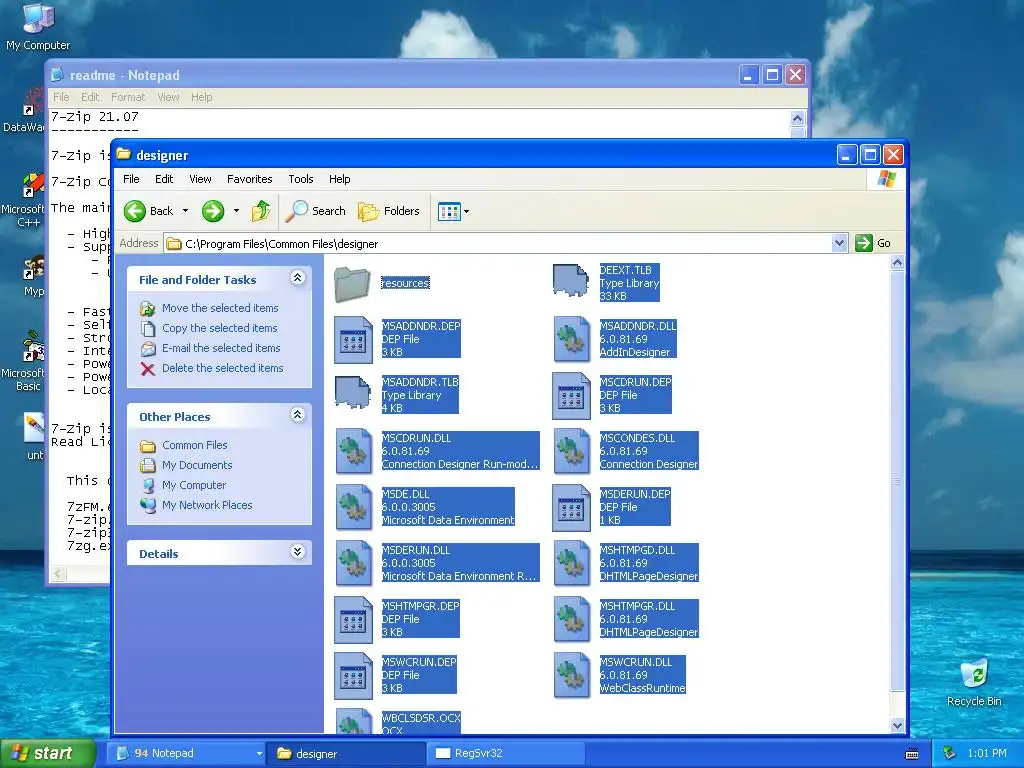Go up one folder level
This screenshot has width=1024, height=768.
click(x=261, y=211)
